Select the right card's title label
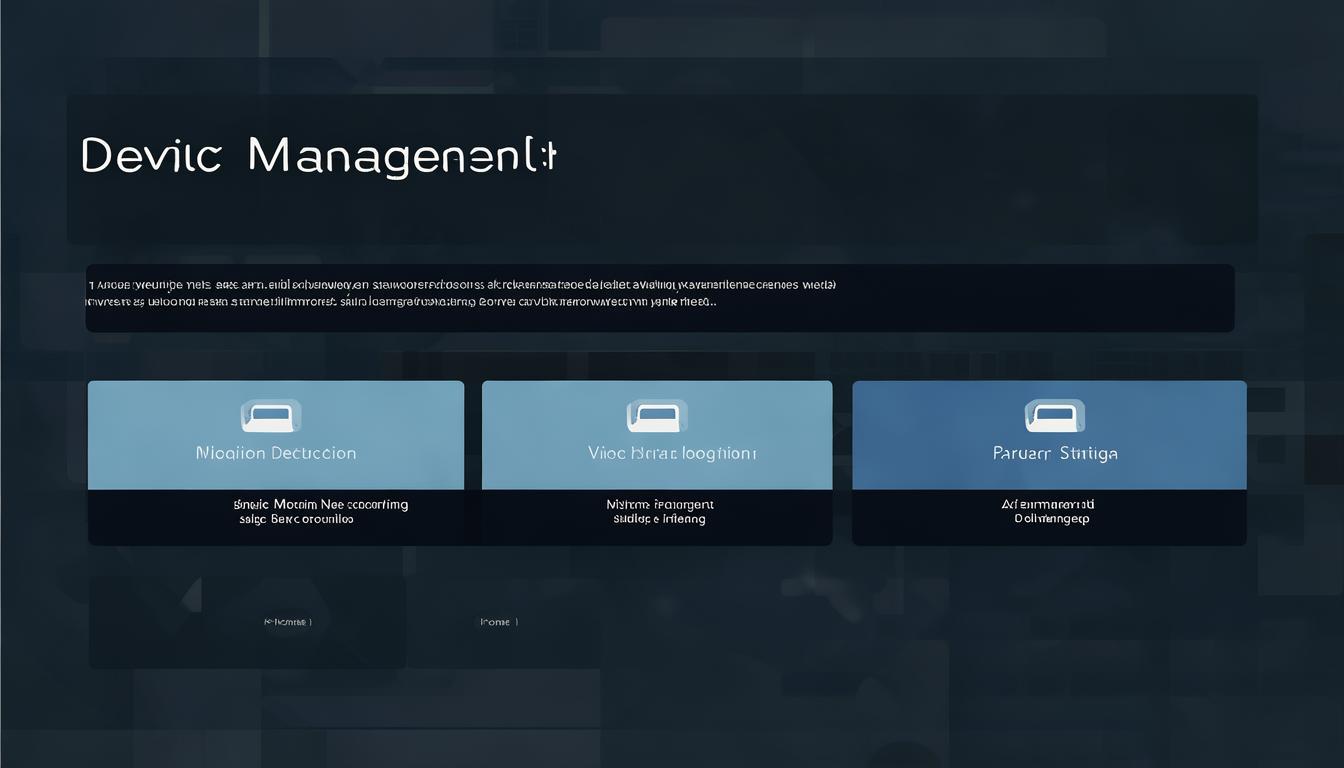Screen dimensions: 1344x768 coord(1055,453)
